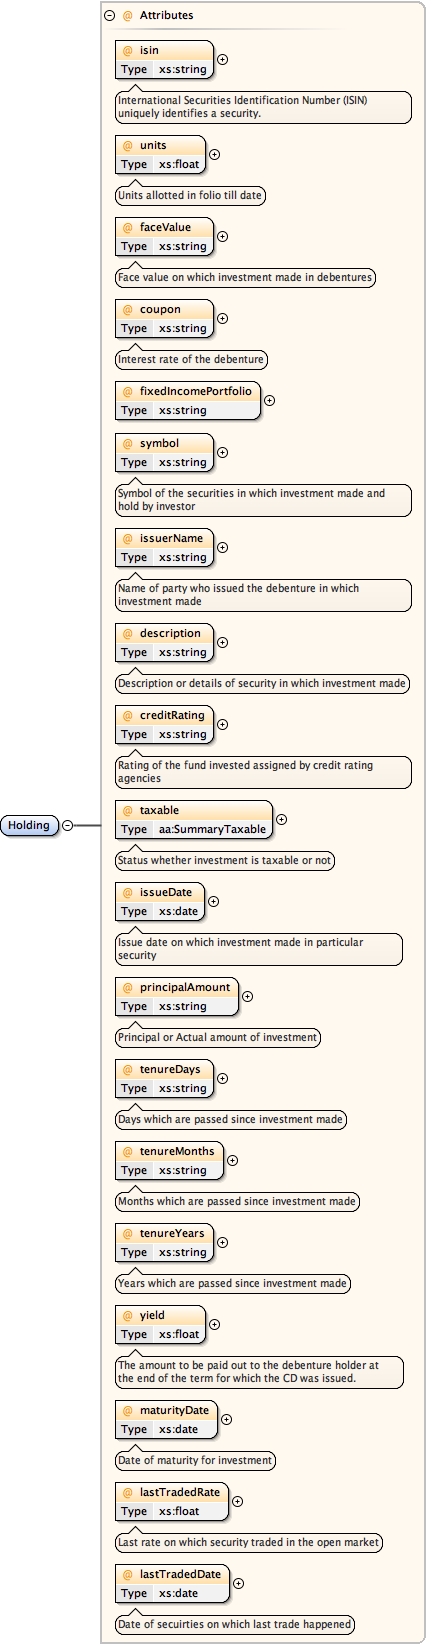Image resolution: width=443 pixels, height=1645 pixels.
Task: Expand the units attribute plus icon
Action: click(x=214, y=154)
